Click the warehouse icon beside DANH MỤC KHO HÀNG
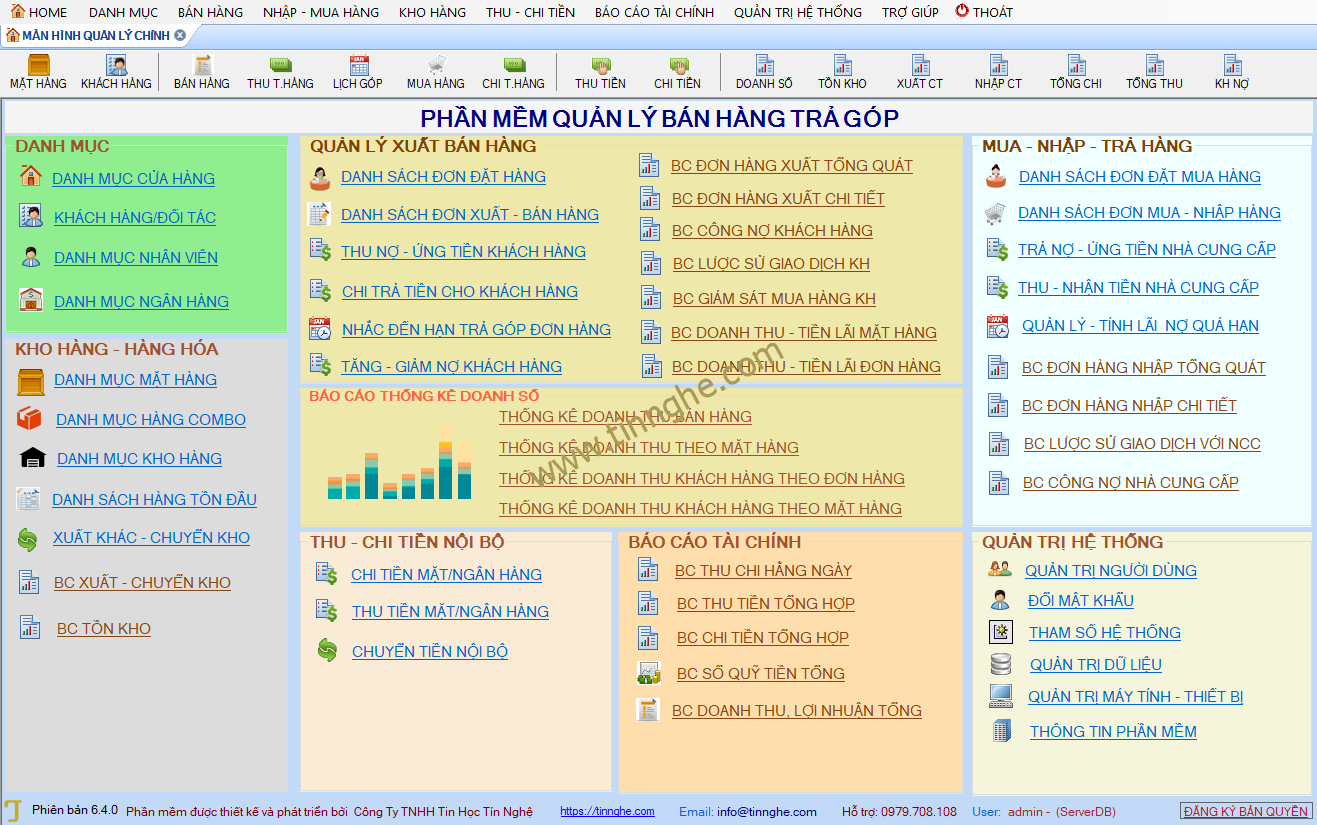Viewport: 1317px width, 825px height. point(32,458)
